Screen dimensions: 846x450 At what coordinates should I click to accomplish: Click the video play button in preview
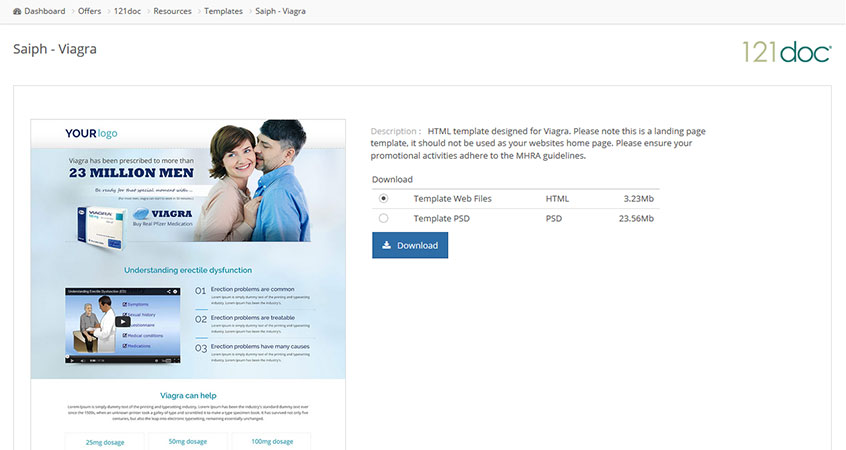click(122, 322)
